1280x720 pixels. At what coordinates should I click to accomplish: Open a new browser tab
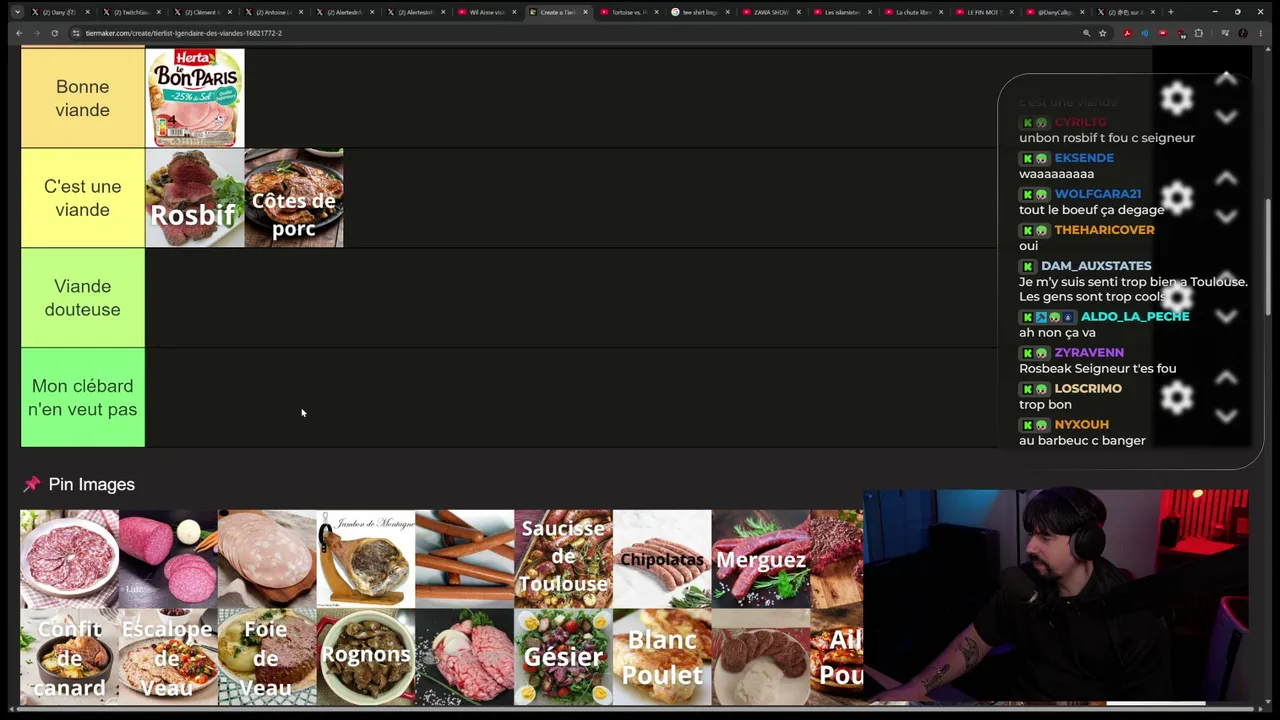pos(1170,12)
